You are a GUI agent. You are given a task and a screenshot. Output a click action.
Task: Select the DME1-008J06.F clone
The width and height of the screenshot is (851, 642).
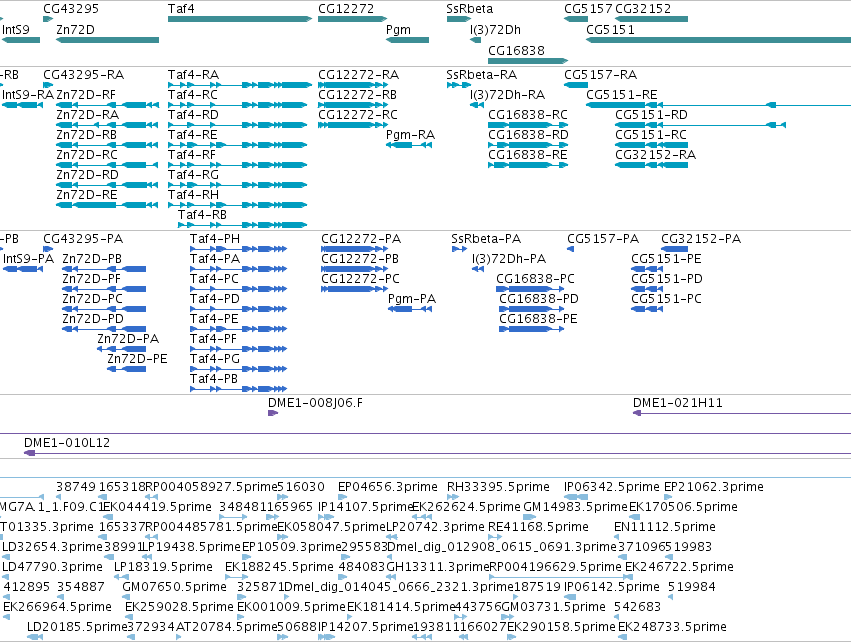(315, 403)
